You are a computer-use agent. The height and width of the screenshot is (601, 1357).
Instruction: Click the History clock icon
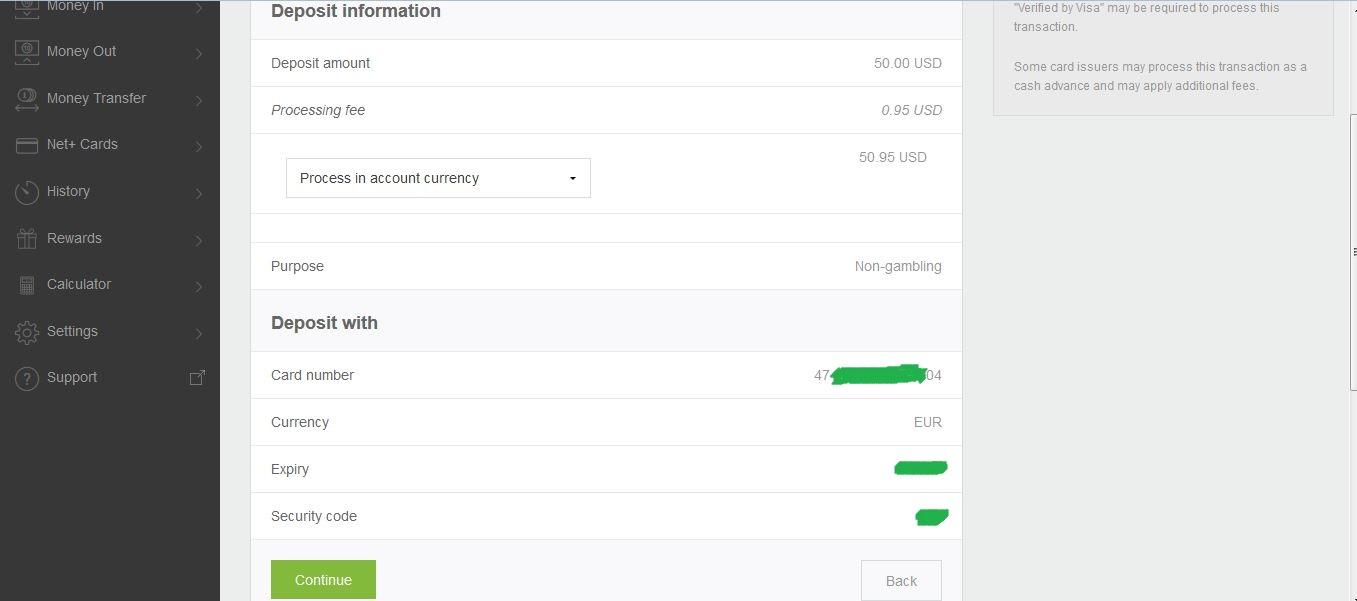pyautogui.click(x=27, y=192)
